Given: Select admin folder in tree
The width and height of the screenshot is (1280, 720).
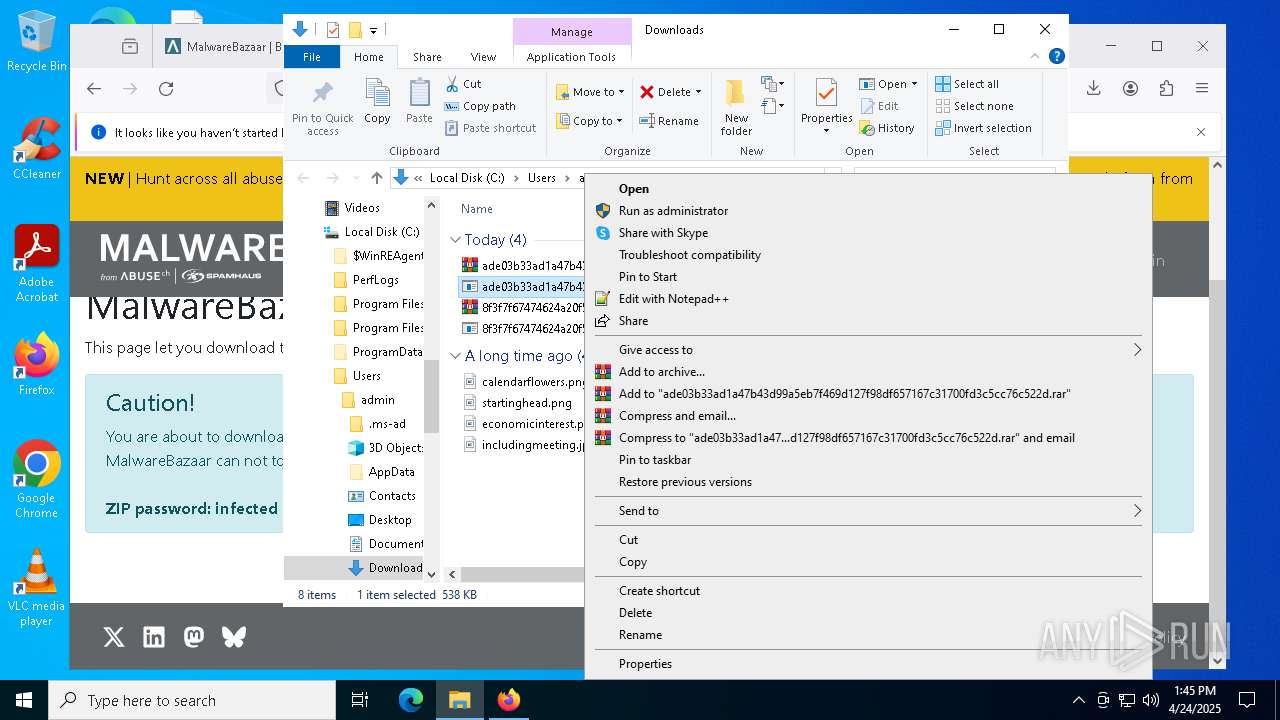Looking at the screenshot, I should click(377, 400).
